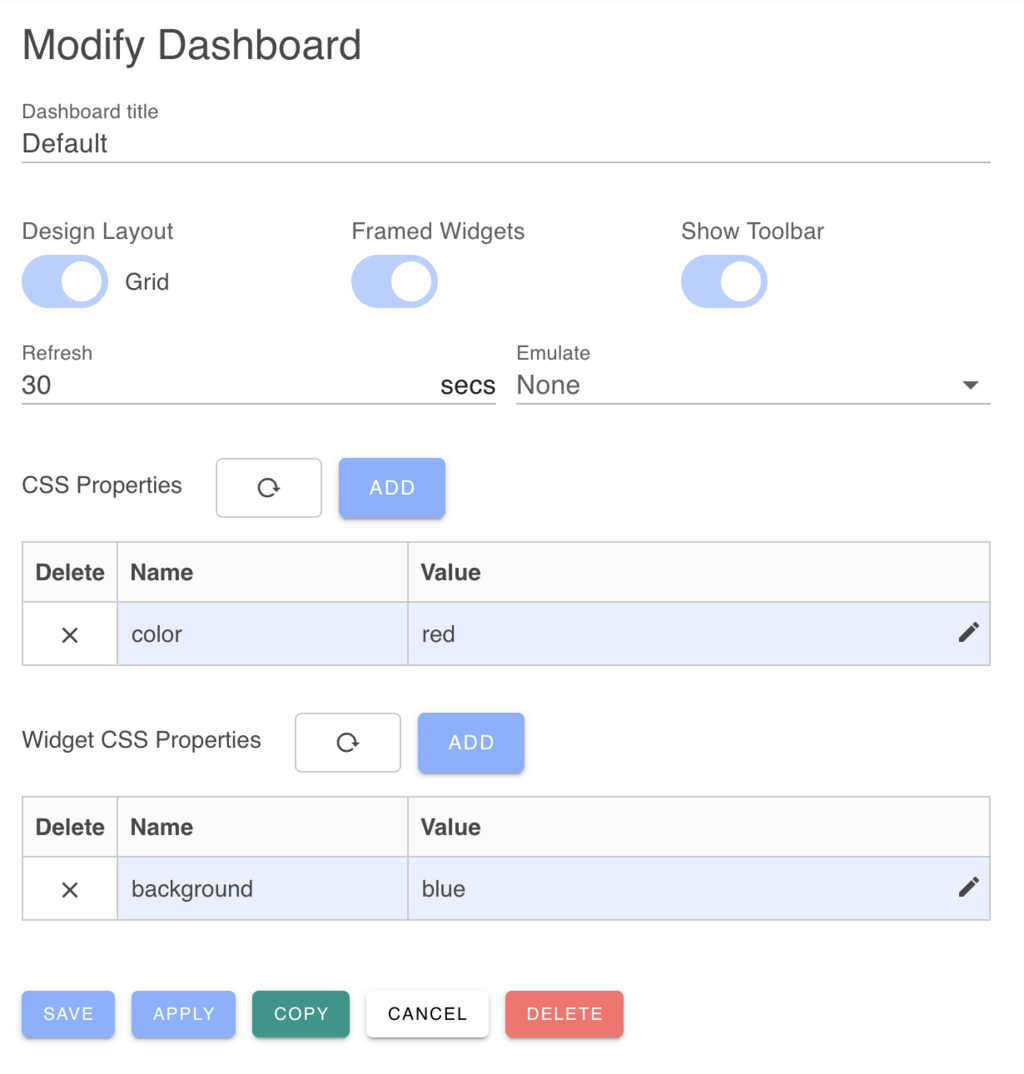Delete the Default dashboard
1024x1074 pixels.
[564, 1013]
